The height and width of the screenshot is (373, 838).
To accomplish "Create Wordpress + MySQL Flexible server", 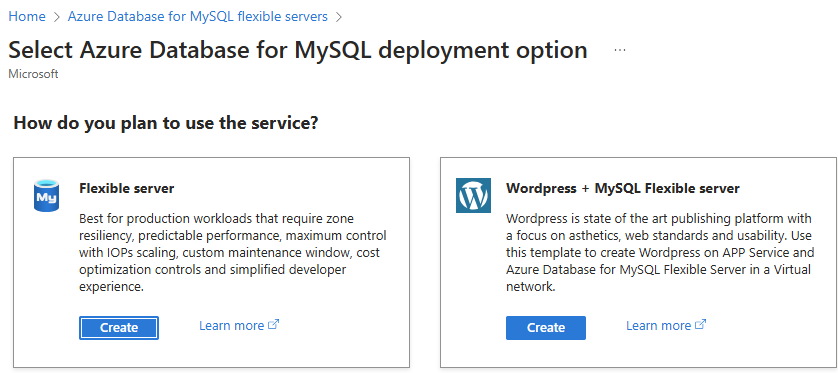I will pos(546,328).
